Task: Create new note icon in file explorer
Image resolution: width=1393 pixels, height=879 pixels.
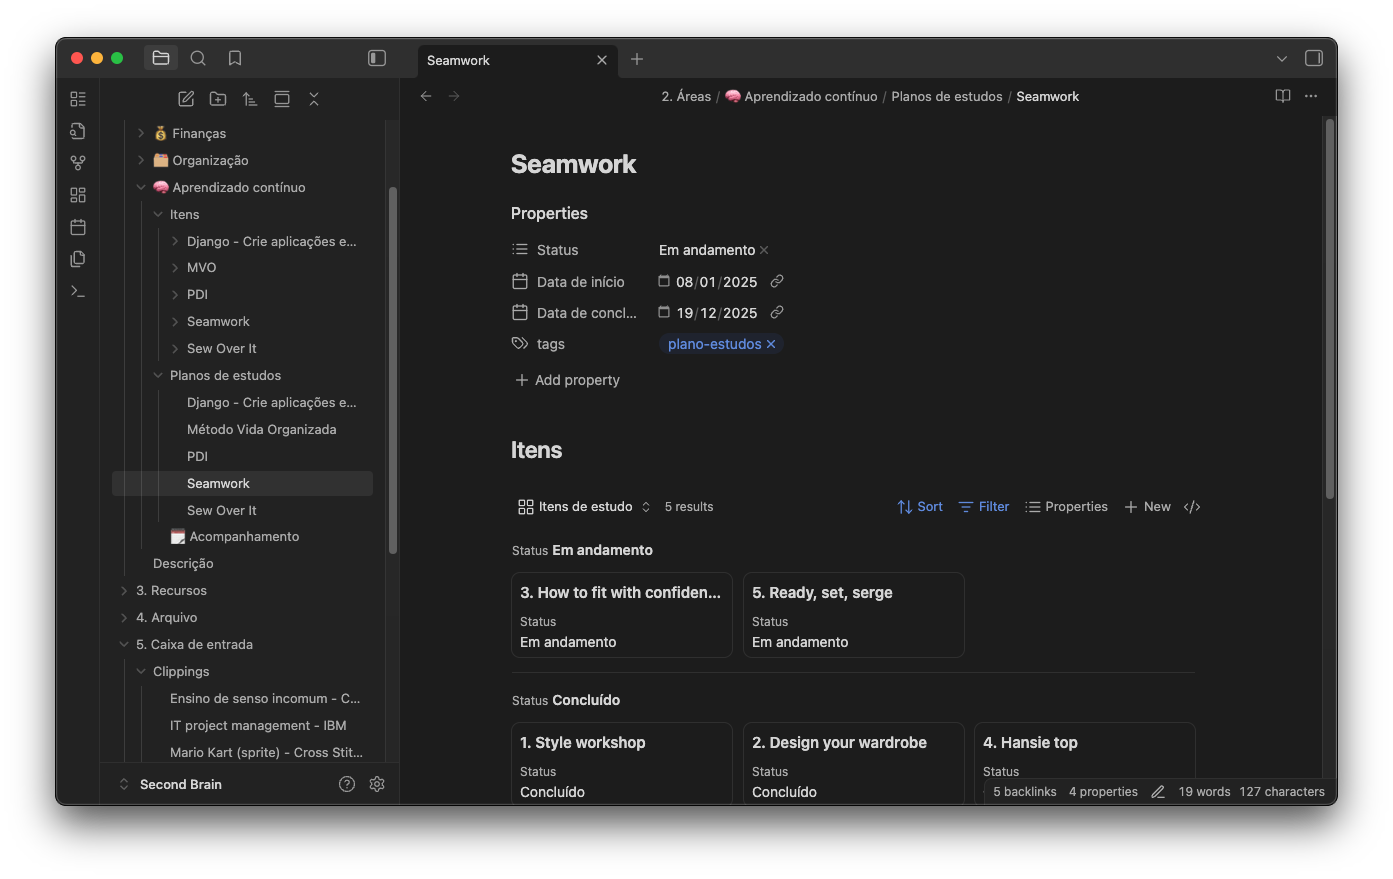Action: pyautogui.click(x=186, y=99)
